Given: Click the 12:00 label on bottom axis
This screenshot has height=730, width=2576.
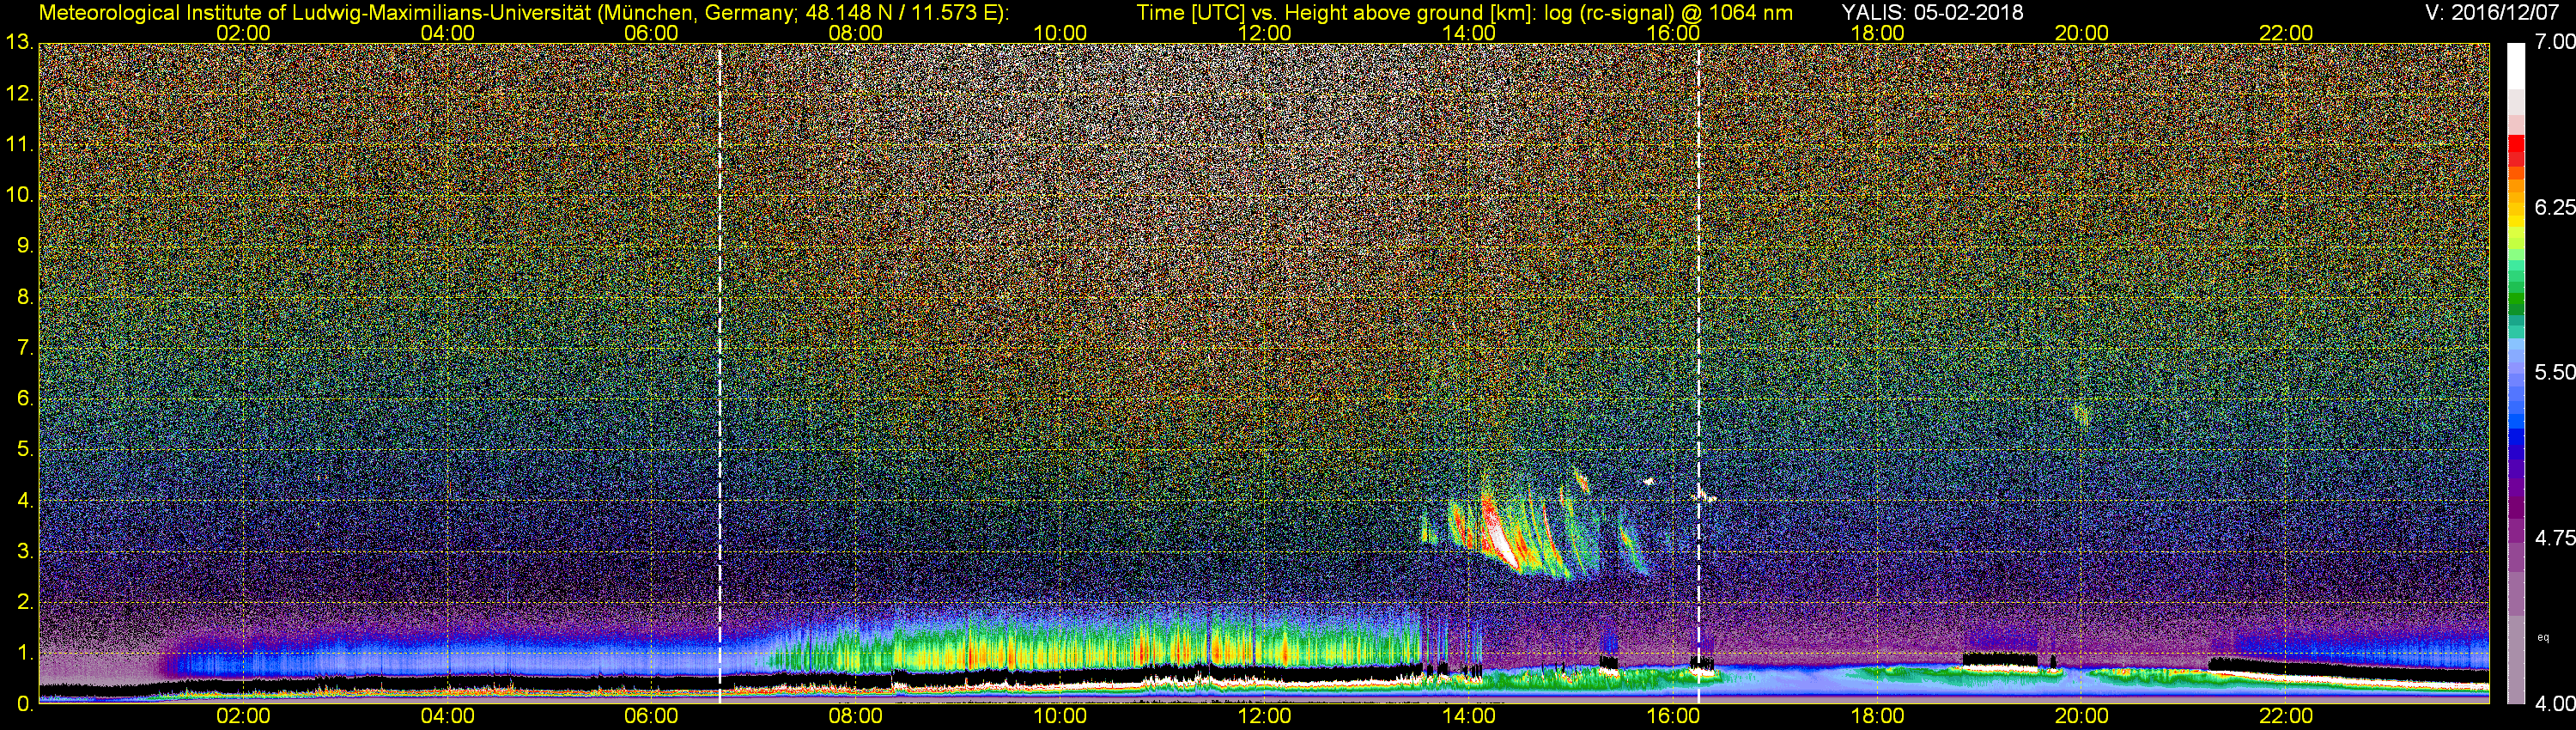Looking at the screenshot, I should point(1264,716).
